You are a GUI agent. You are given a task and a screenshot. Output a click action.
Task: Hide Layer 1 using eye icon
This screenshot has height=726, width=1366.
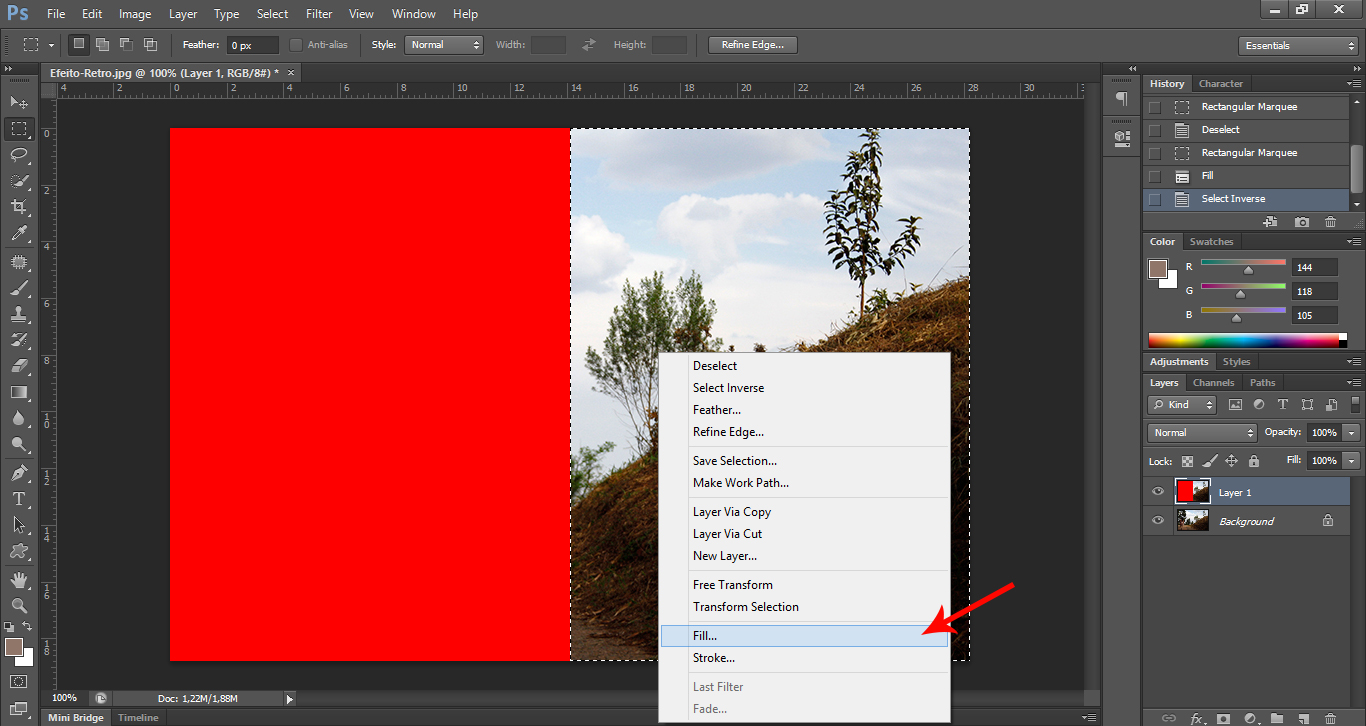(x=1158, y=492)
